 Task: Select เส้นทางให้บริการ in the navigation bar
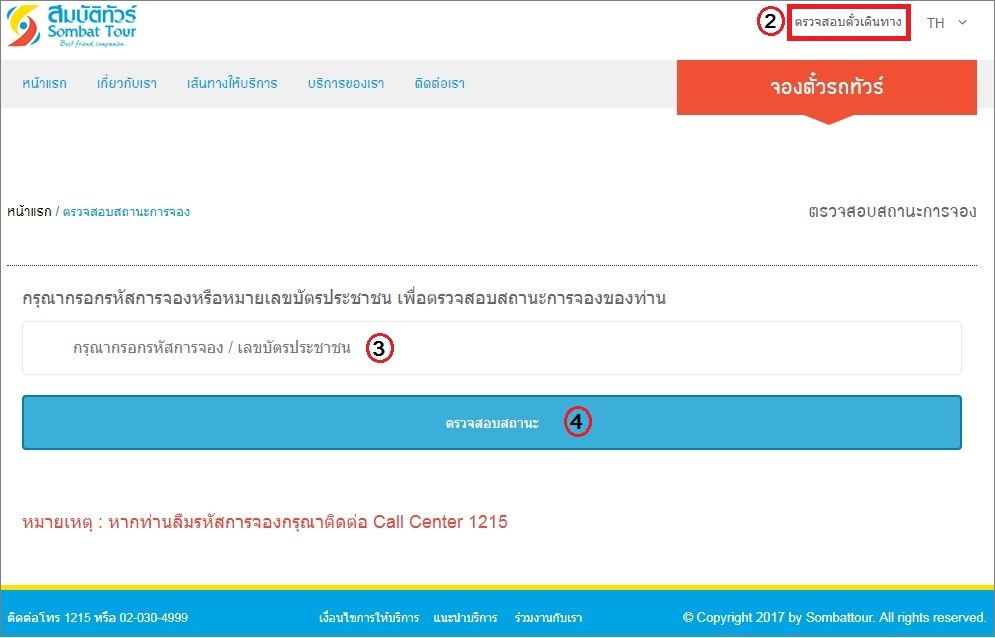[232, 83]
